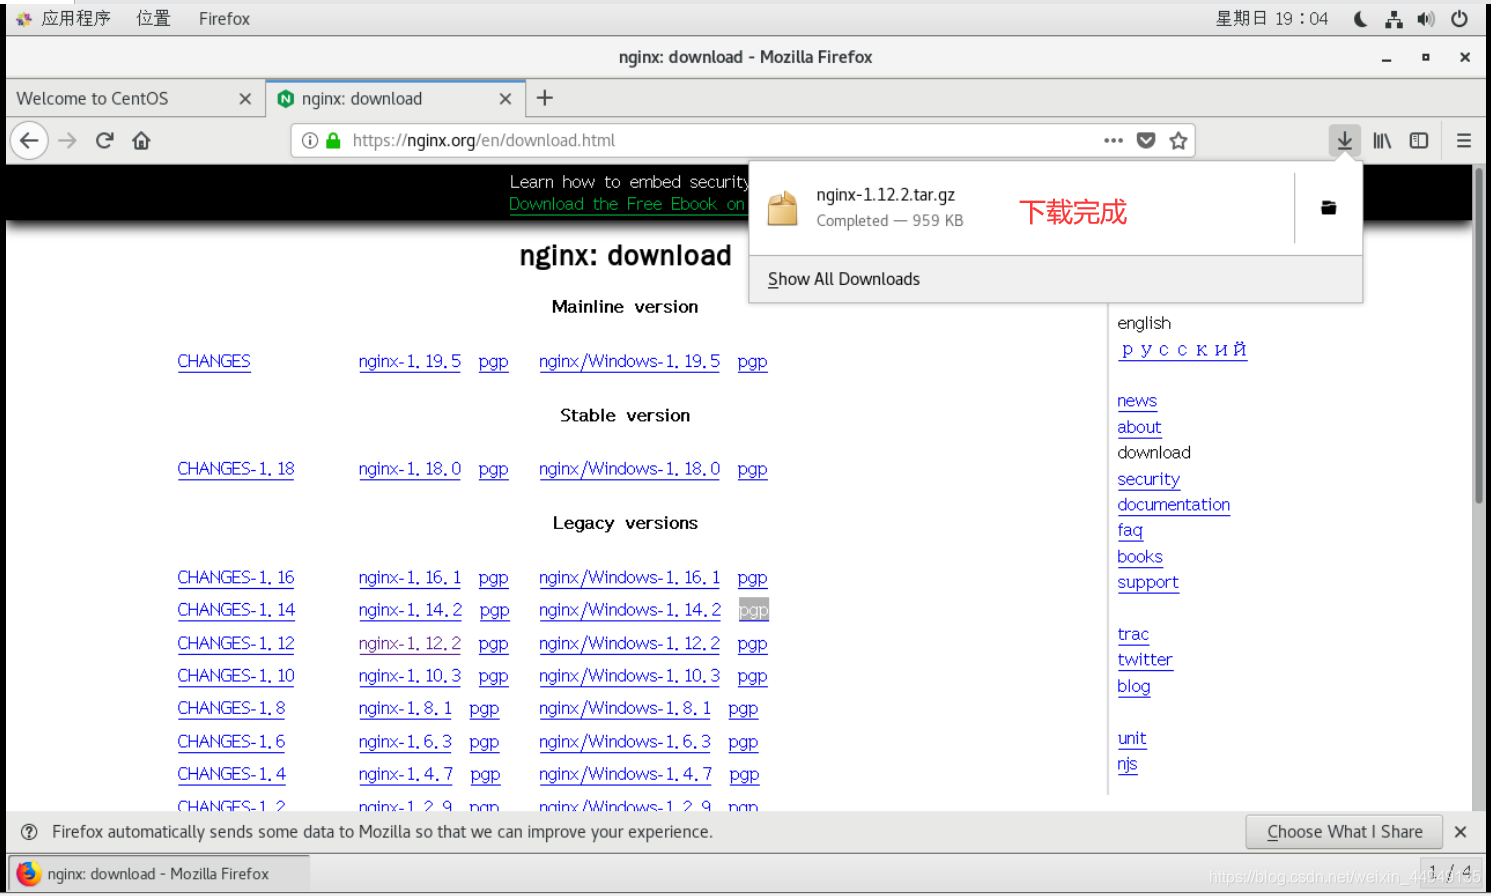Download nginx-1.18.0 stable version
1491x896 pixels.
(x=410, y=469)
